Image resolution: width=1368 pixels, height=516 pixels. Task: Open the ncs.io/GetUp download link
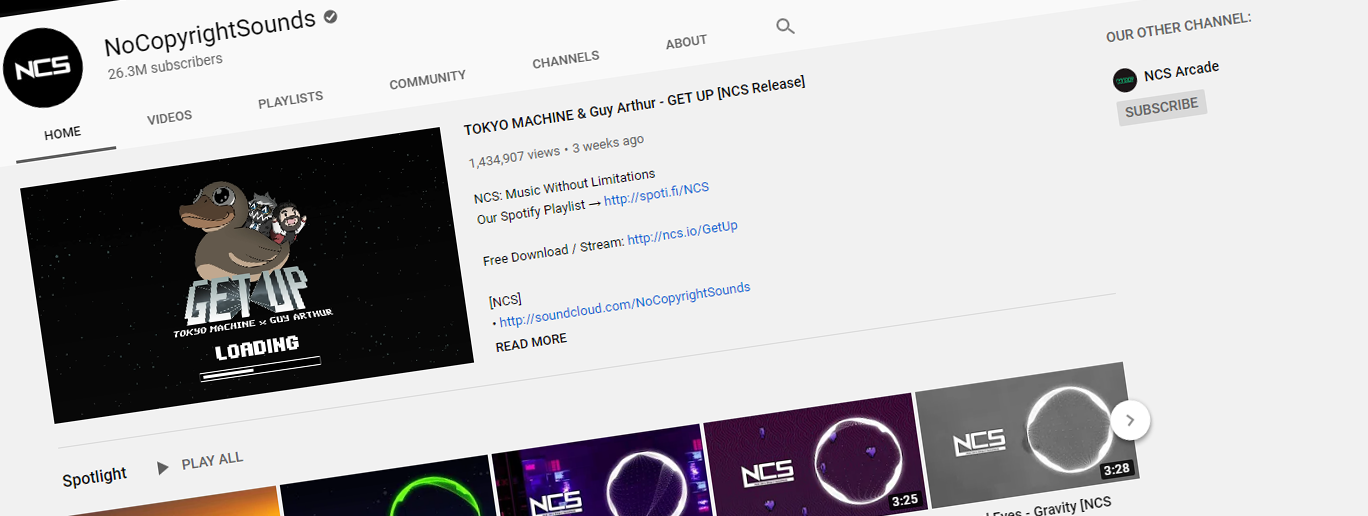pos(682,233)
